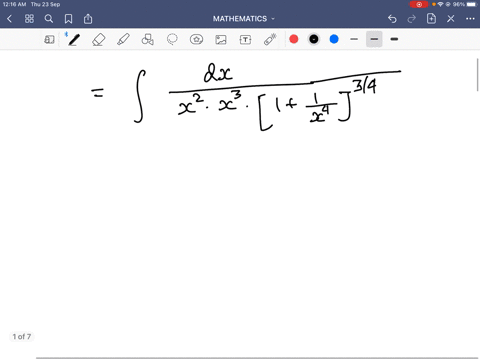Select the Lasso tool
The width and height of the screenshot is (480, 360).
(172, 39)
